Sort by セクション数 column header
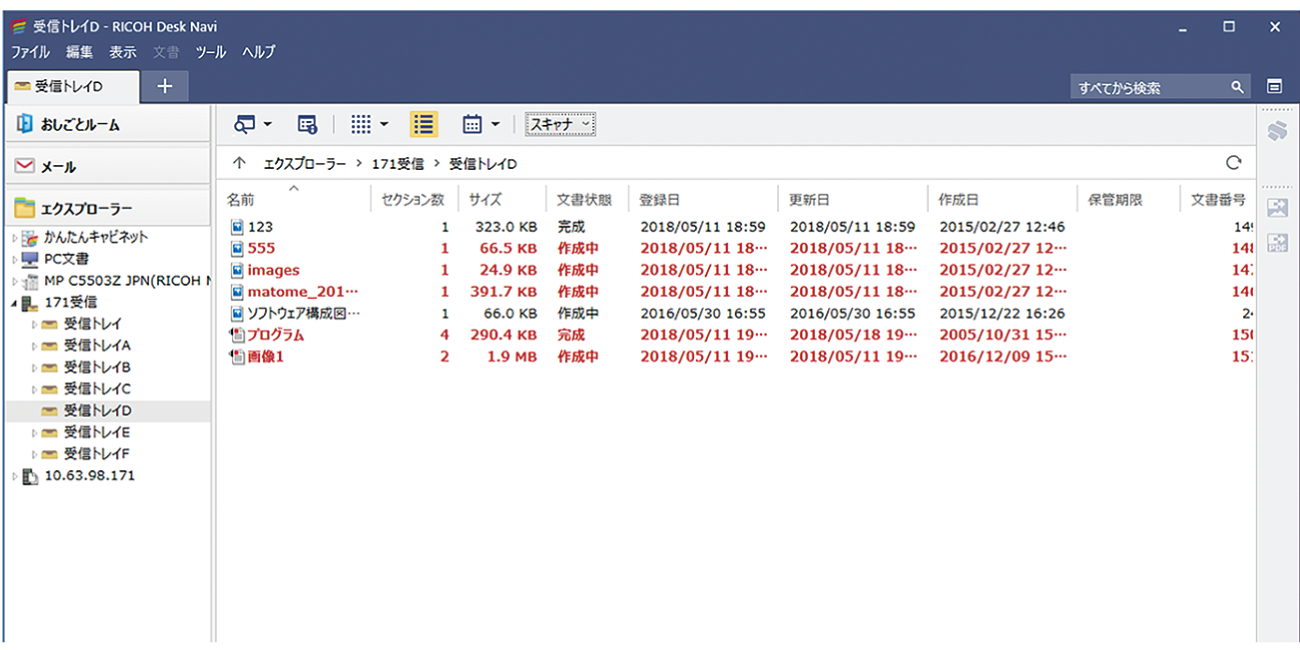The width and height of the screenshot is (1300, 650). pos(414,199)
